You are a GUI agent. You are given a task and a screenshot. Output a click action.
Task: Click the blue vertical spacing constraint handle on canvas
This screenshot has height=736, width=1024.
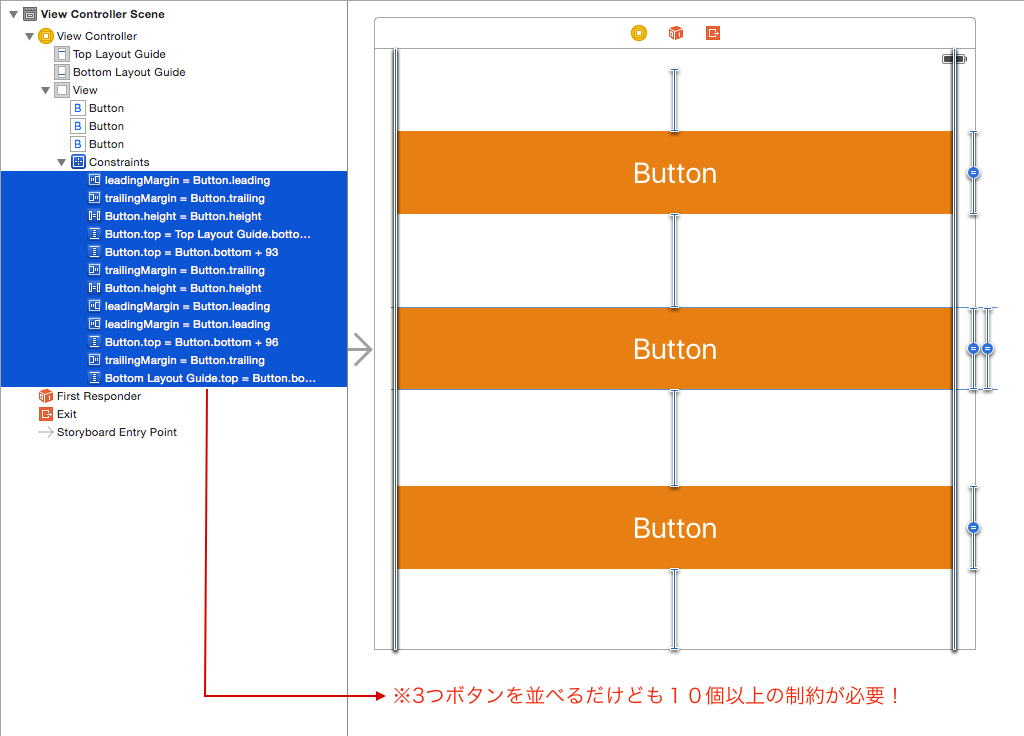tap(973, 172)
